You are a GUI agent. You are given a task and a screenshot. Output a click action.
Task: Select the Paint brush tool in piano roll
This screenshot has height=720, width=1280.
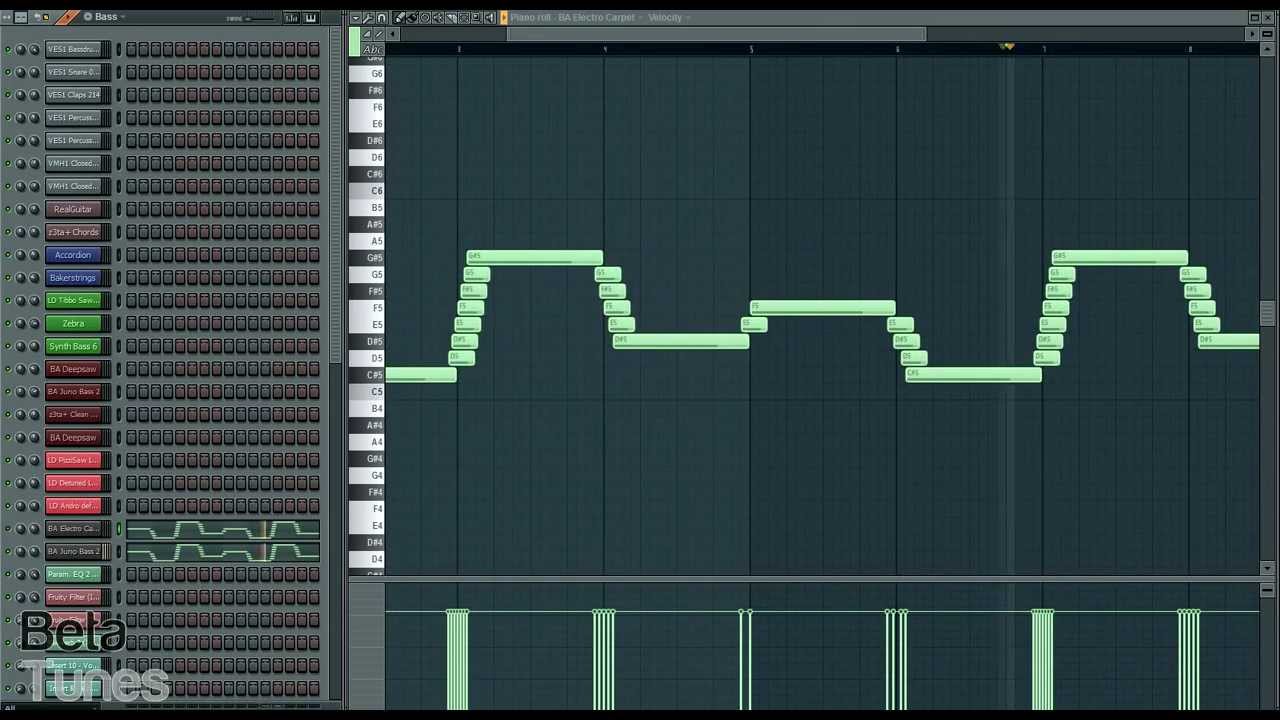click(x=412, y=17)
